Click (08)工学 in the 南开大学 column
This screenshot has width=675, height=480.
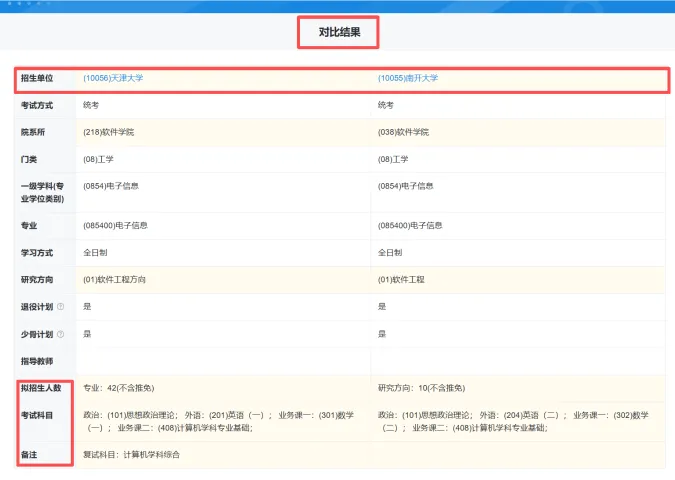coord(393,159)
